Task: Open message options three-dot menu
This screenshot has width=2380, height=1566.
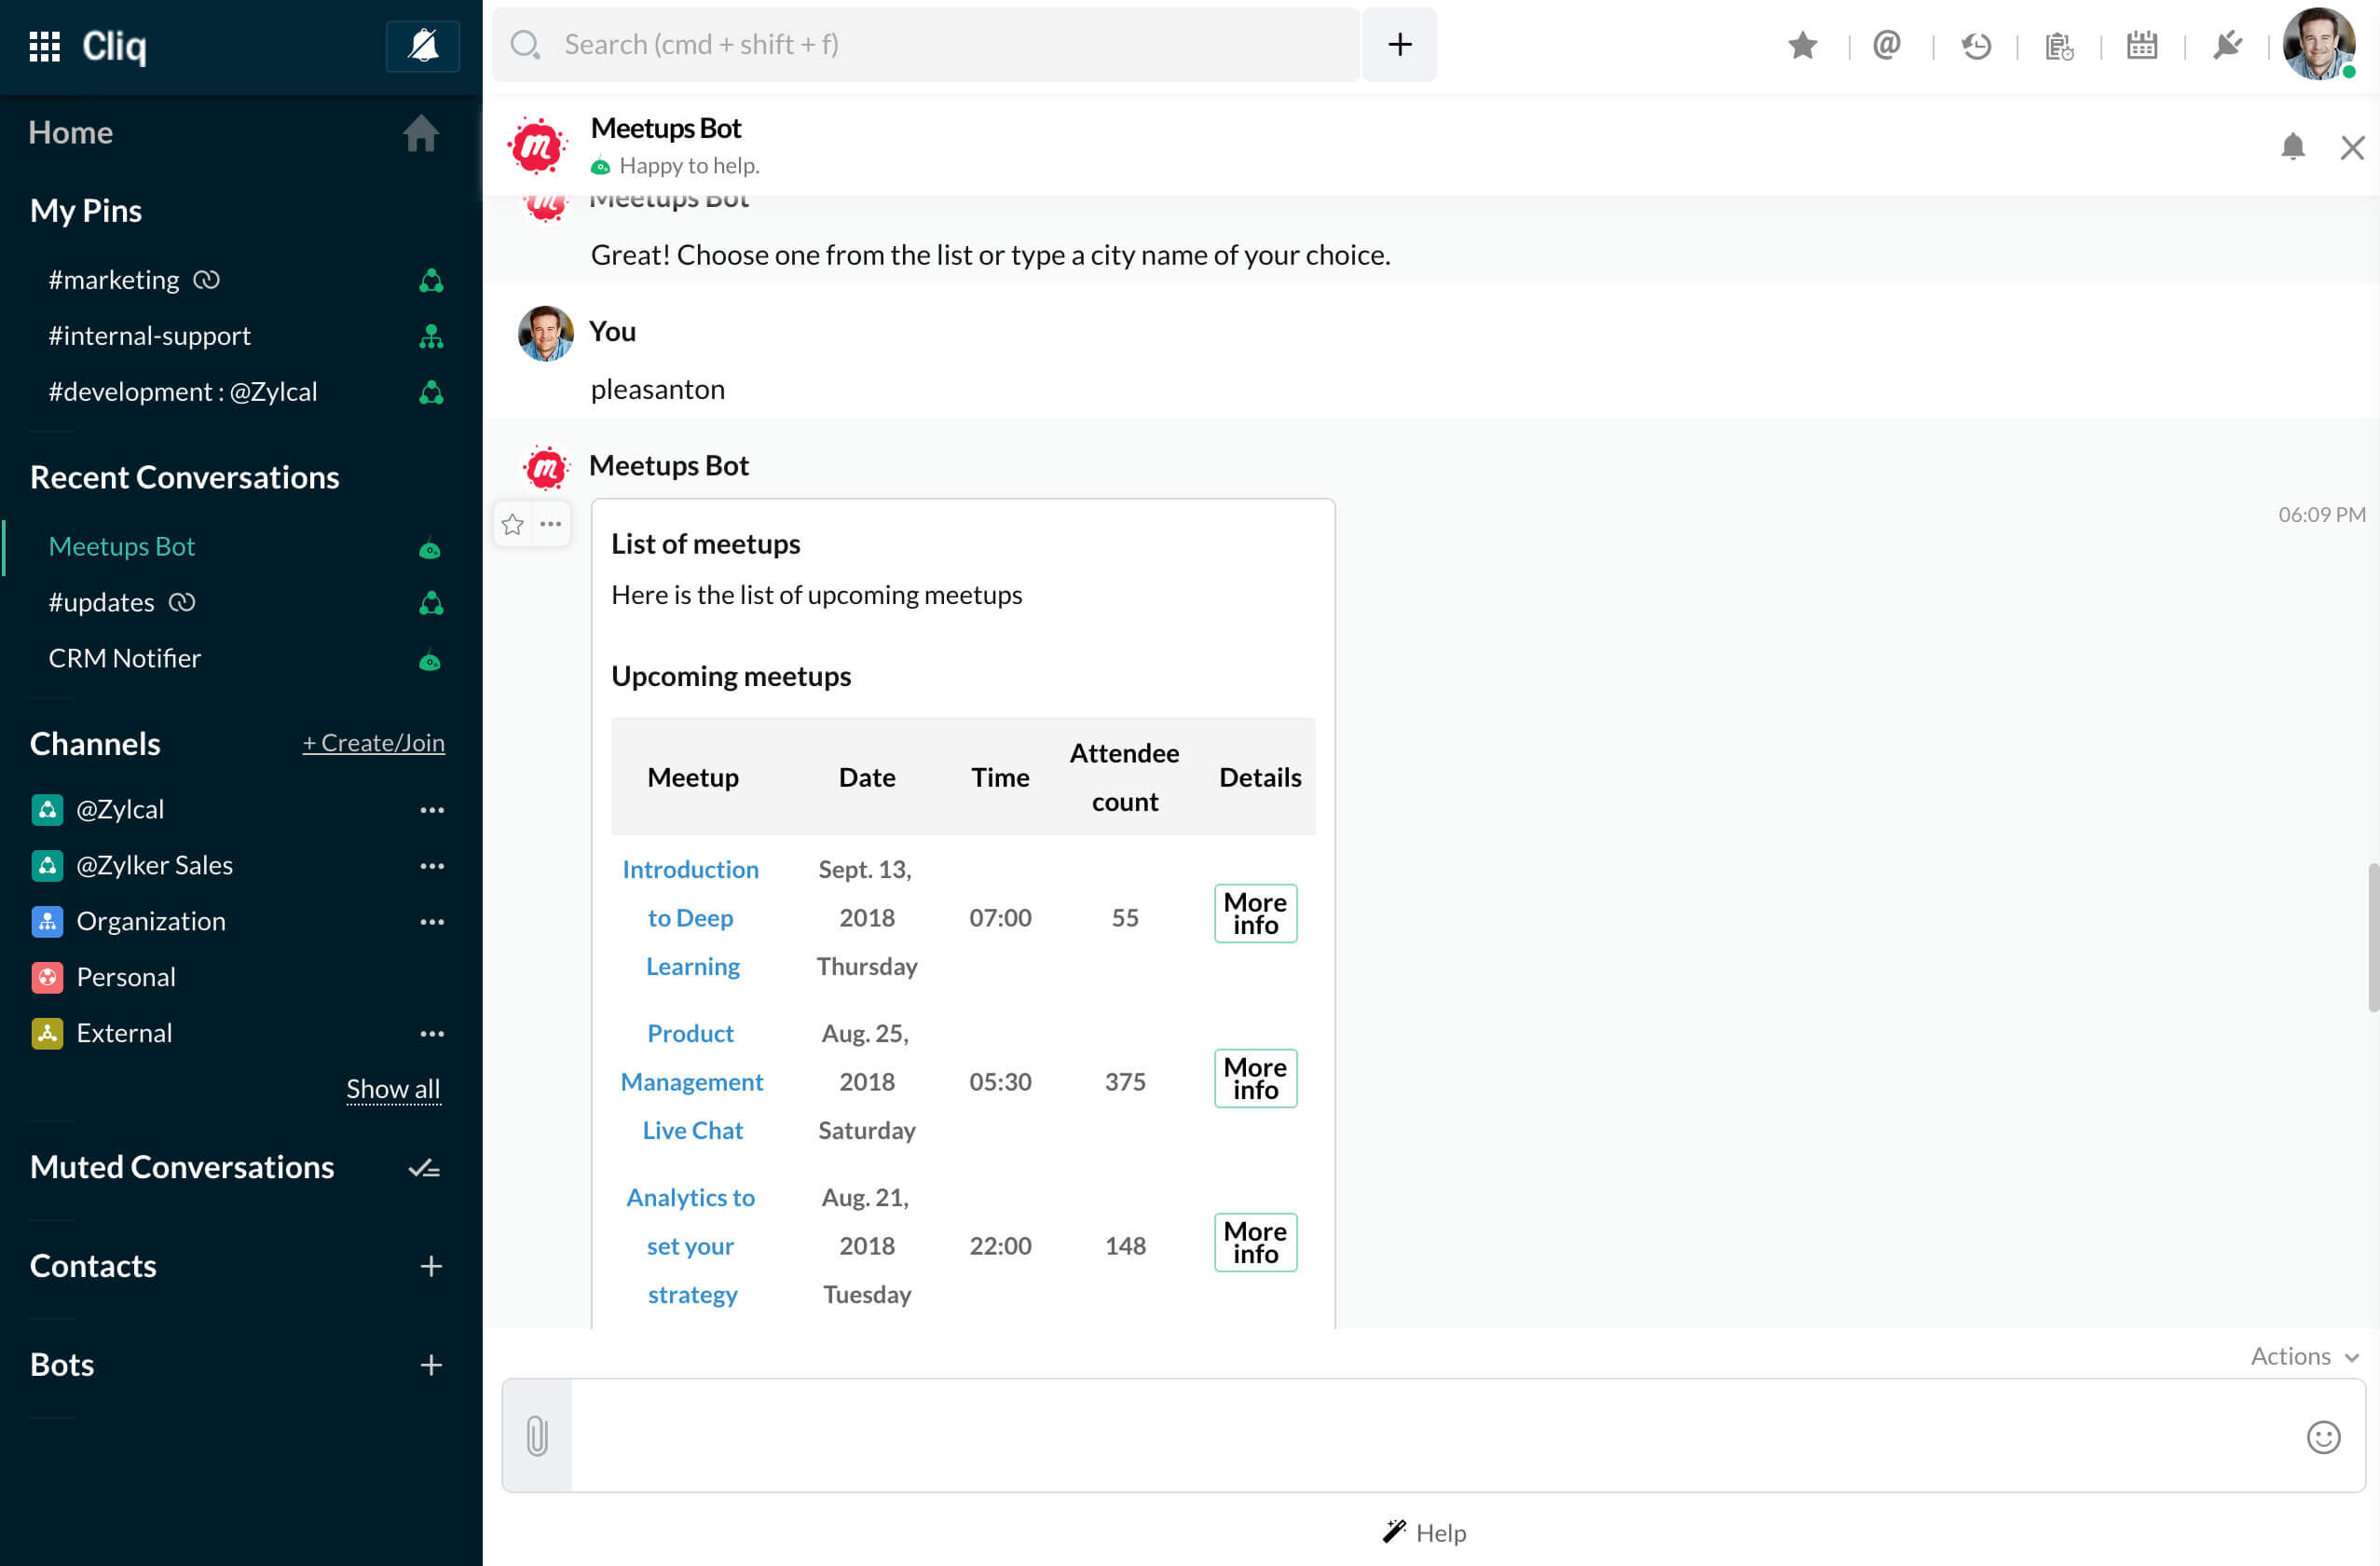Action: [551, 524]
